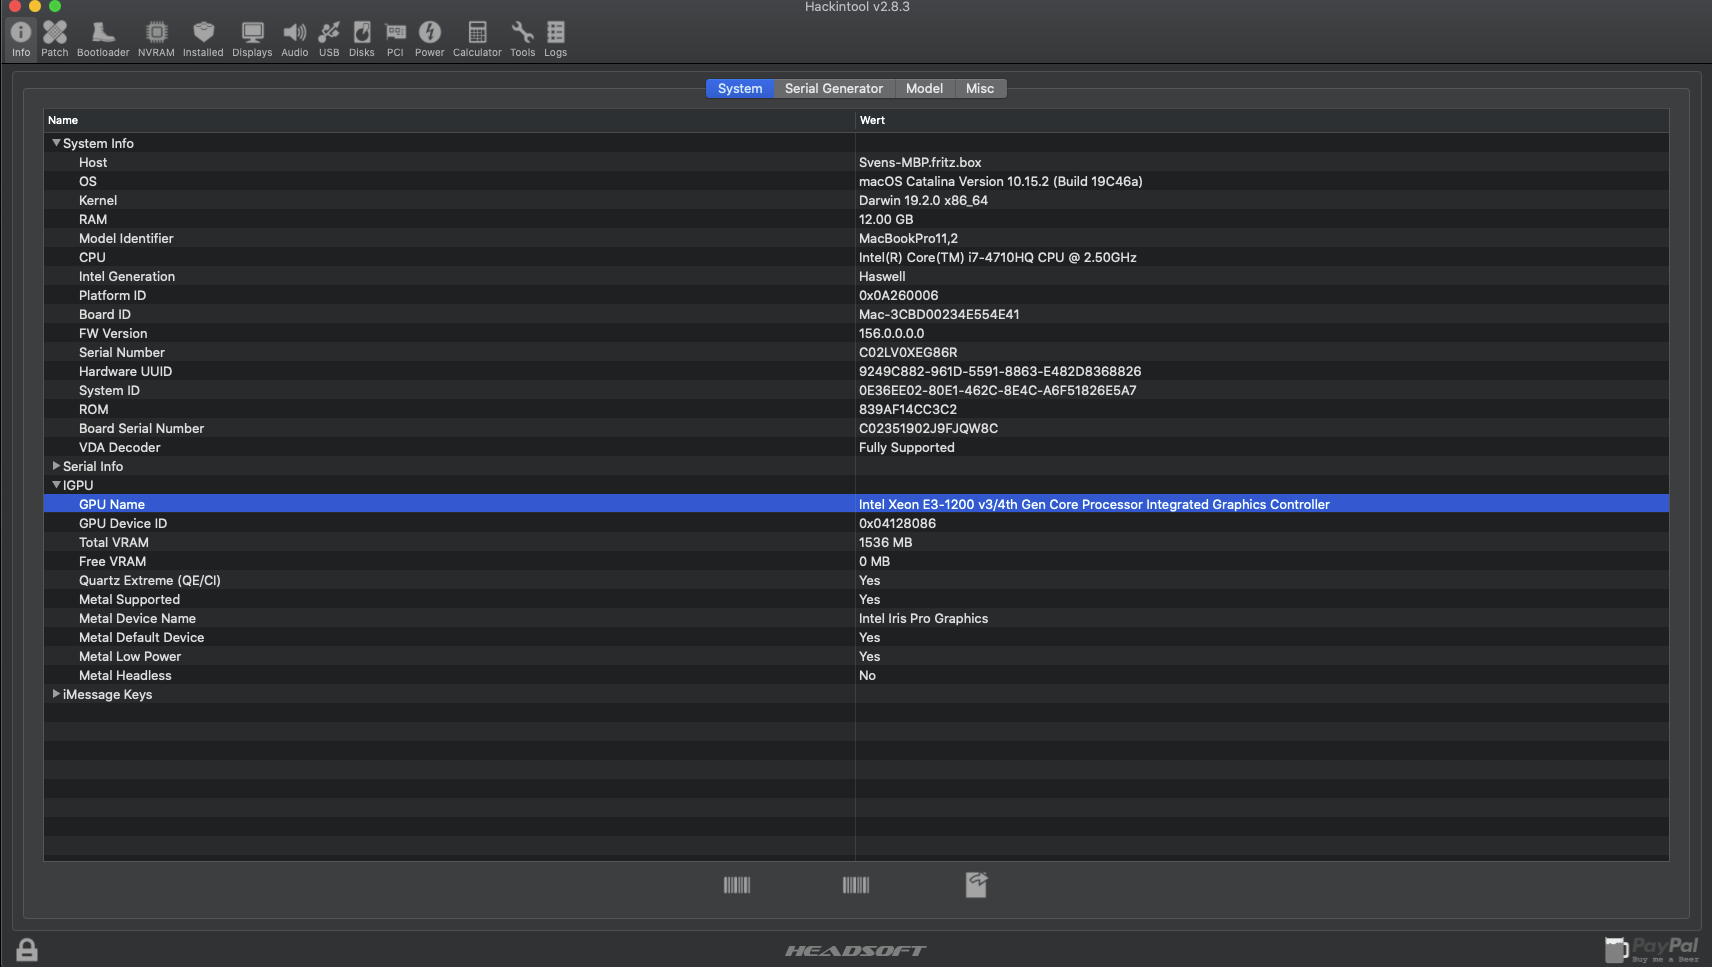1712x967 pixels.
Task: Open the Patch toolbar section
Action: click(x=55, y=39)
